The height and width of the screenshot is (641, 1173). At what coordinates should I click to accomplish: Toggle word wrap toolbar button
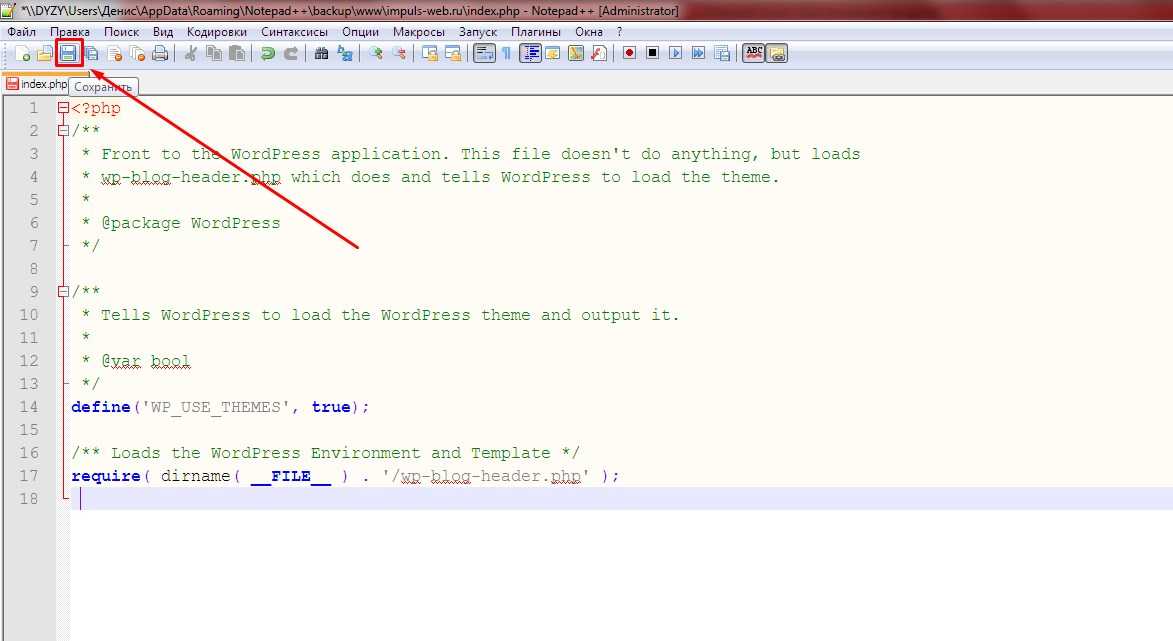click(484, 54)
